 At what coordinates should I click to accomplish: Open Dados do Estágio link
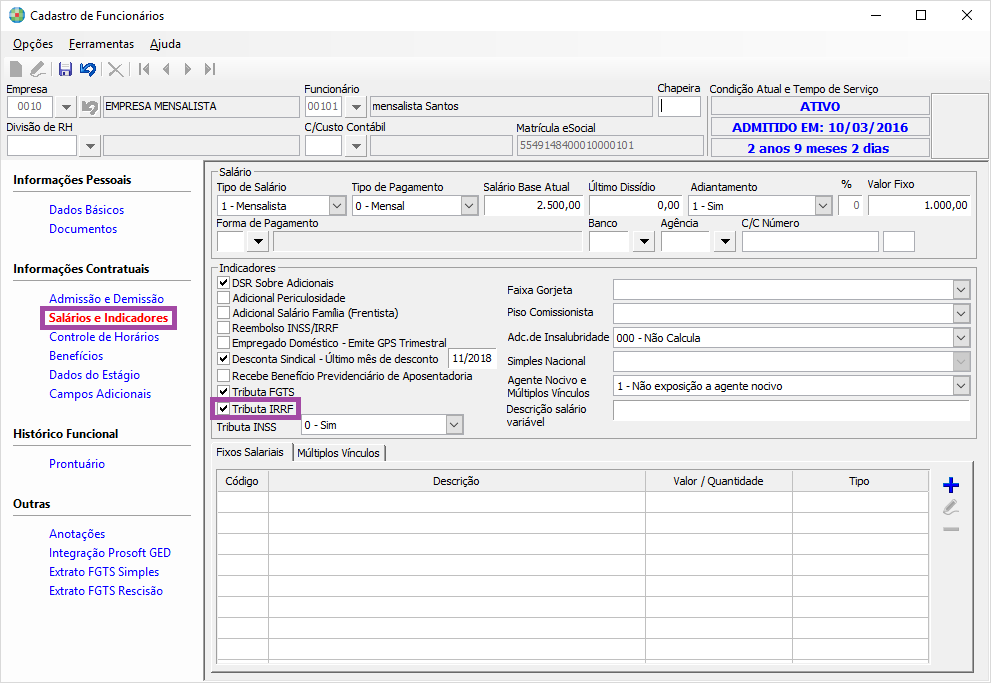pos(94,375)
